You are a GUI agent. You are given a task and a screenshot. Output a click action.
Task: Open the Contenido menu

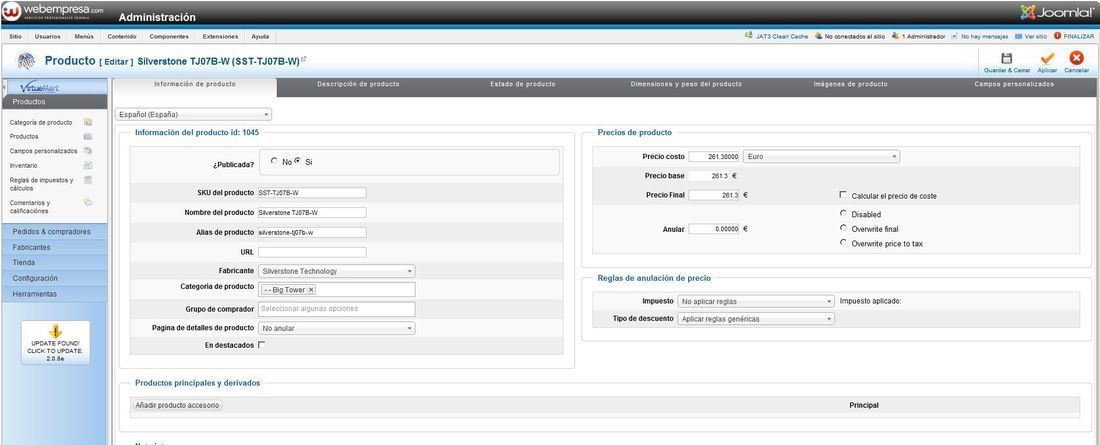(x=122, y=36)
